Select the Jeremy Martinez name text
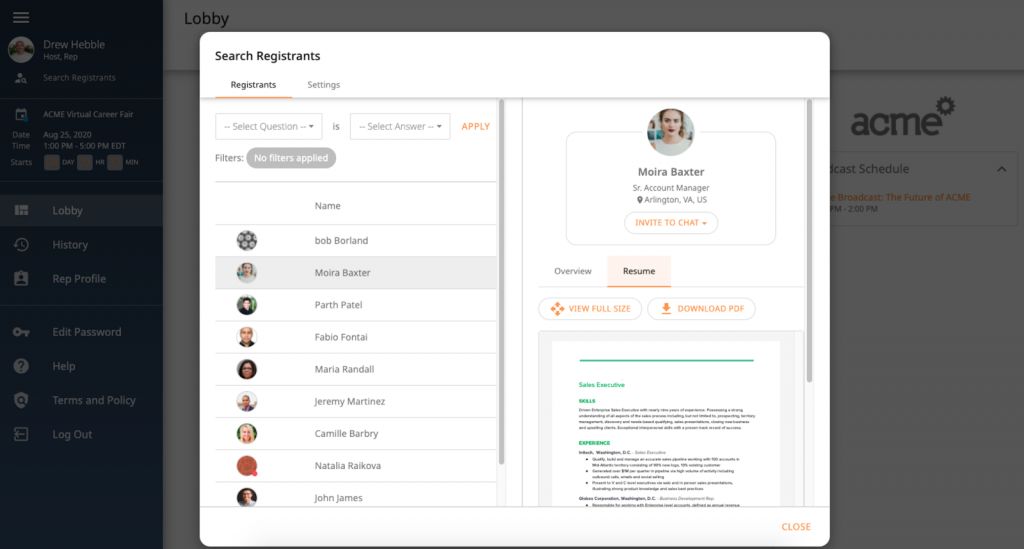This screenshot has height=549, width=1024. [349, 401]
